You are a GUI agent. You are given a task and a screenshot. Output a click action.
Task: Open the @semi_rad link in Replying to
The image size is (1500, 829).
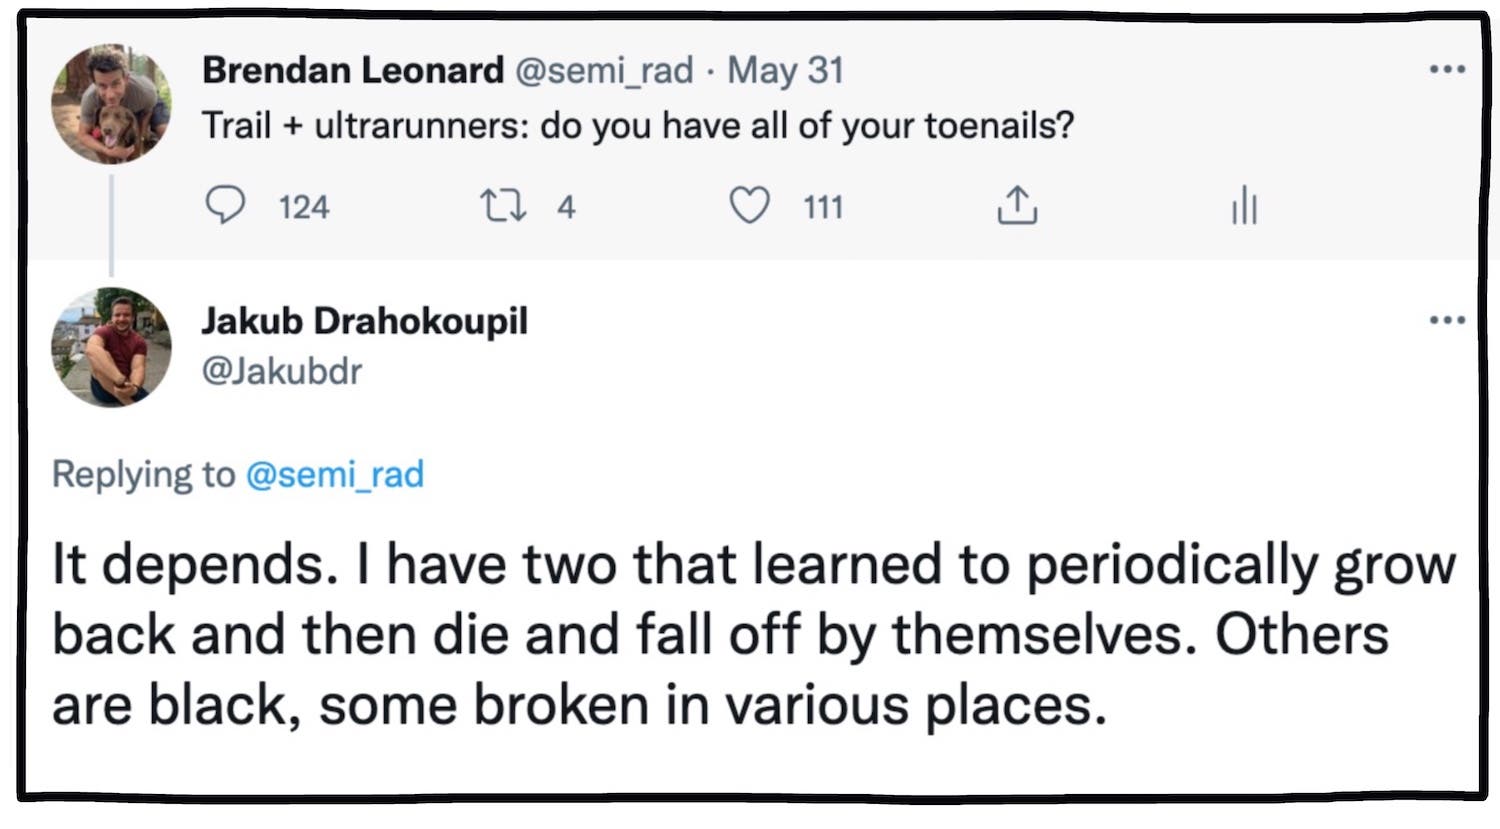point(334,475)
